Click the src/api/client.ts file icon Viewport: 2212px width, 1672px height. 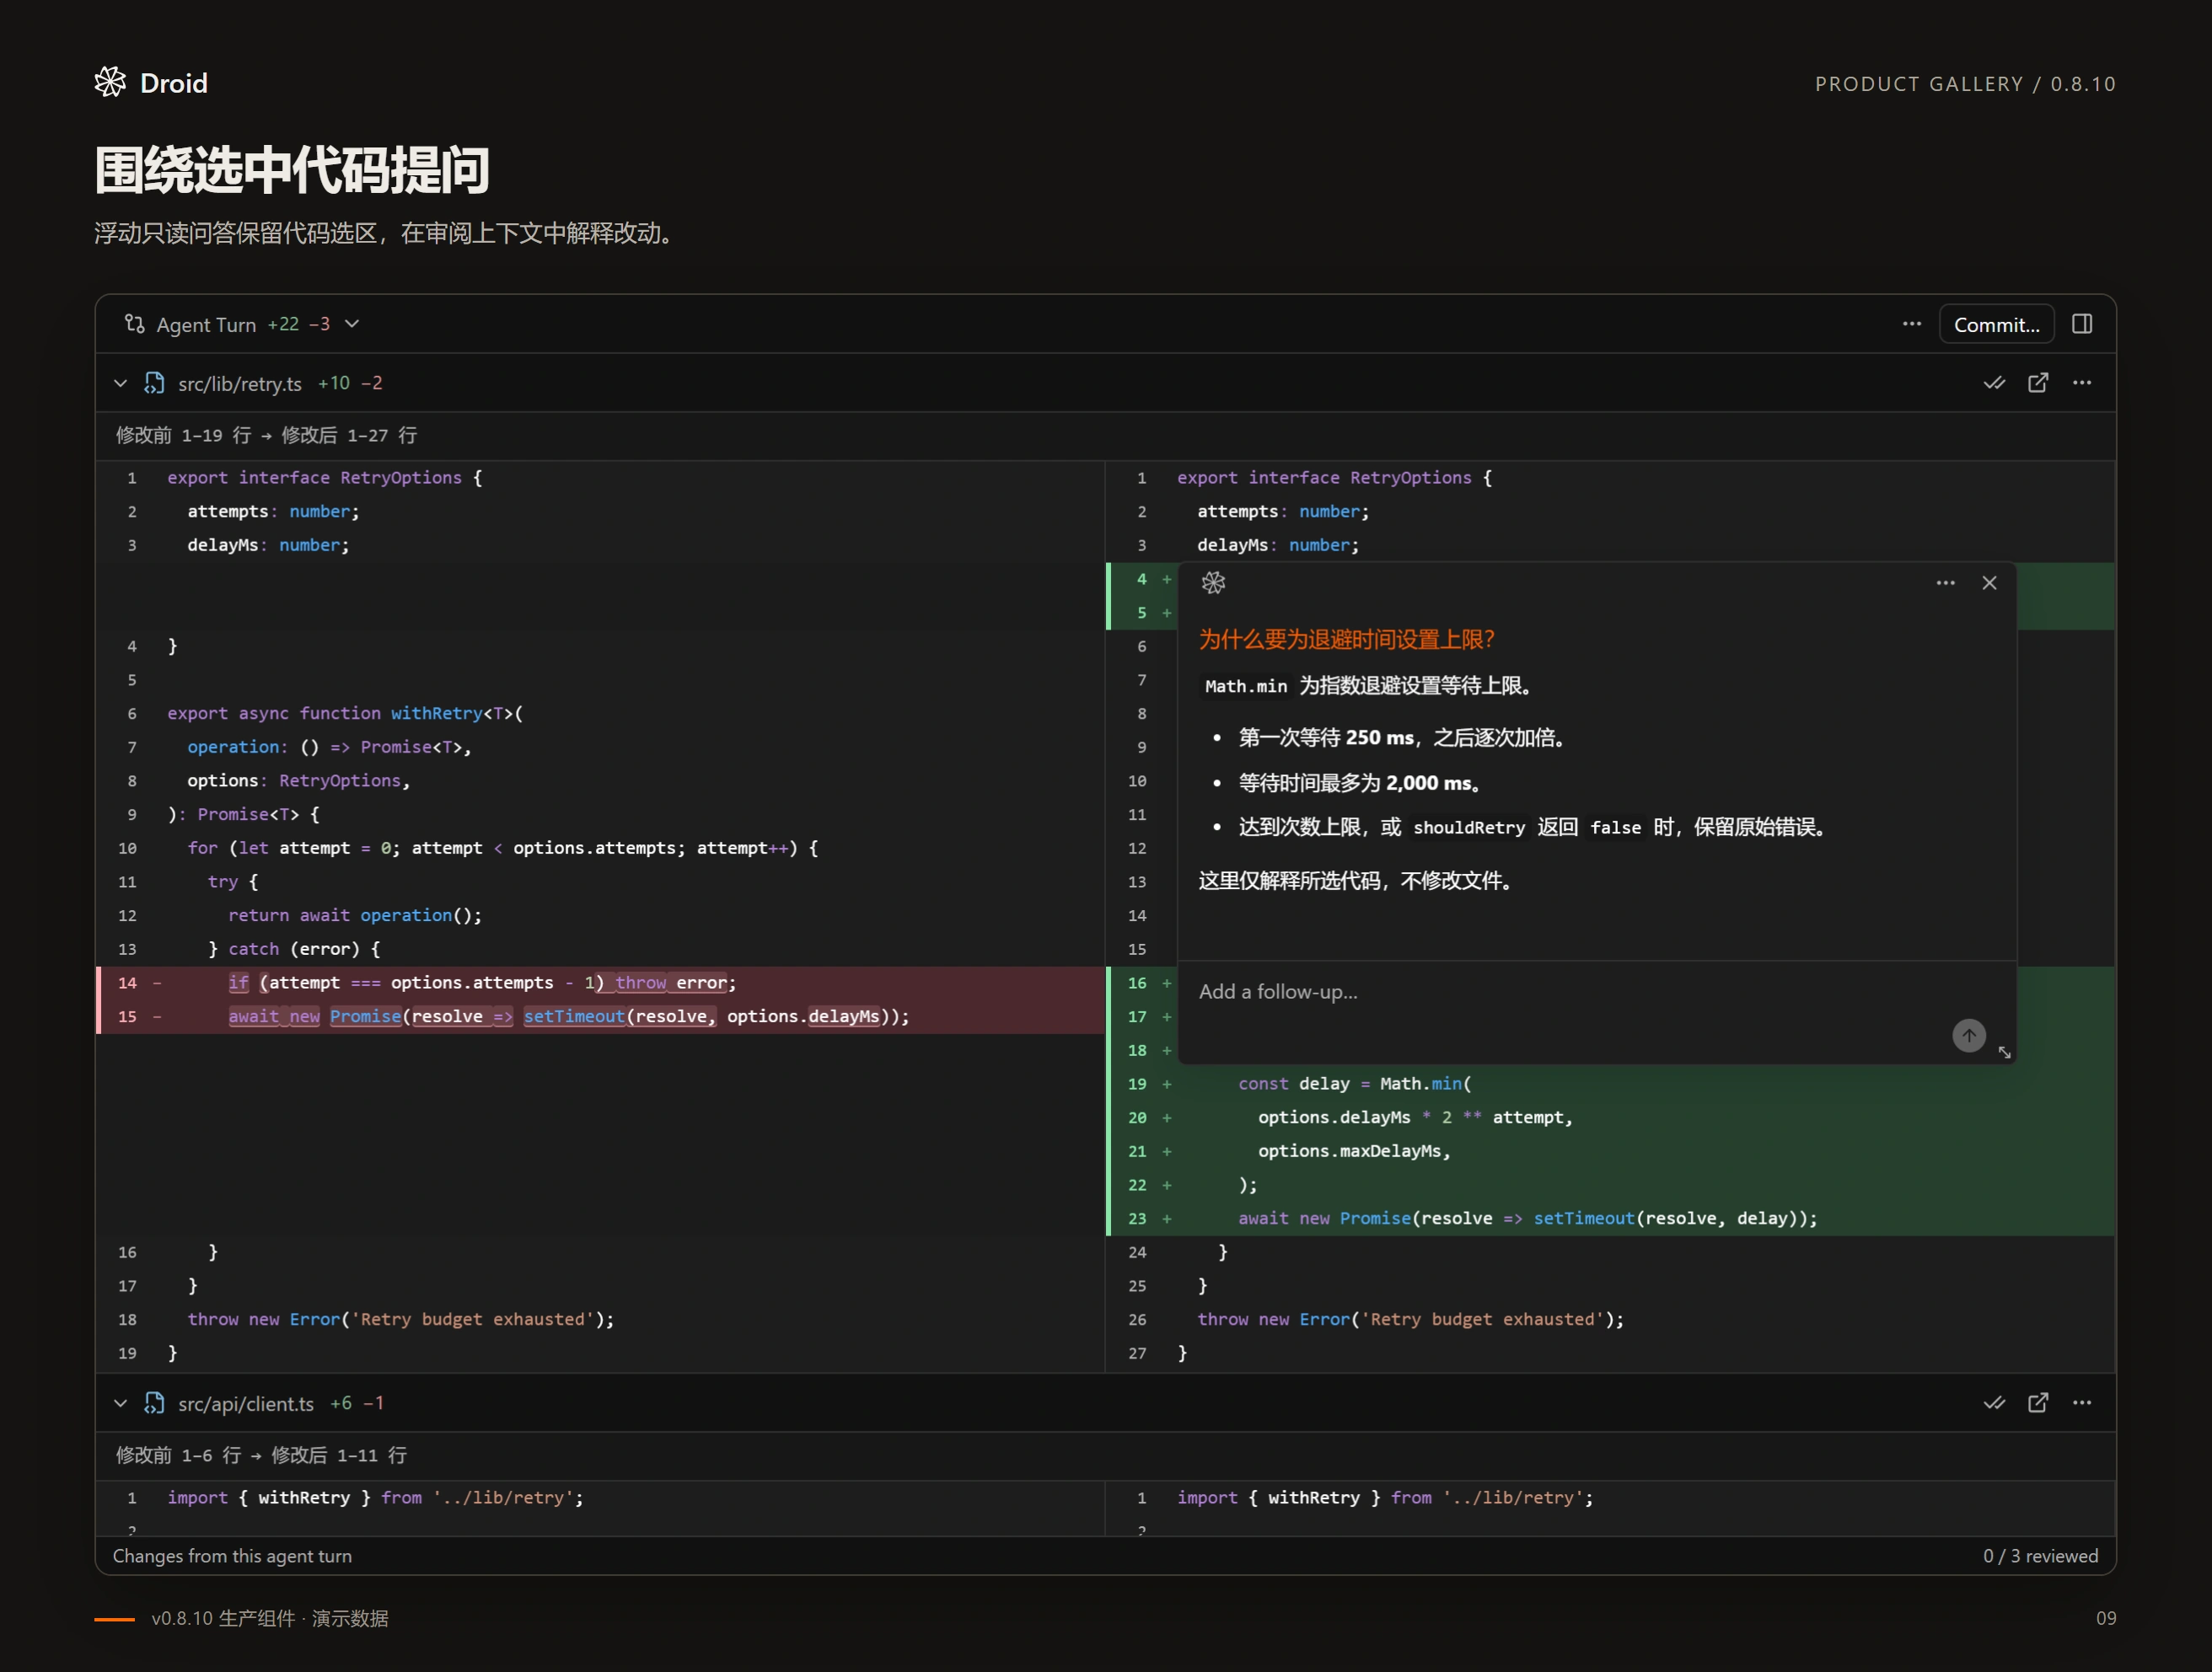pyautogui.click(x=154, y=1403)
